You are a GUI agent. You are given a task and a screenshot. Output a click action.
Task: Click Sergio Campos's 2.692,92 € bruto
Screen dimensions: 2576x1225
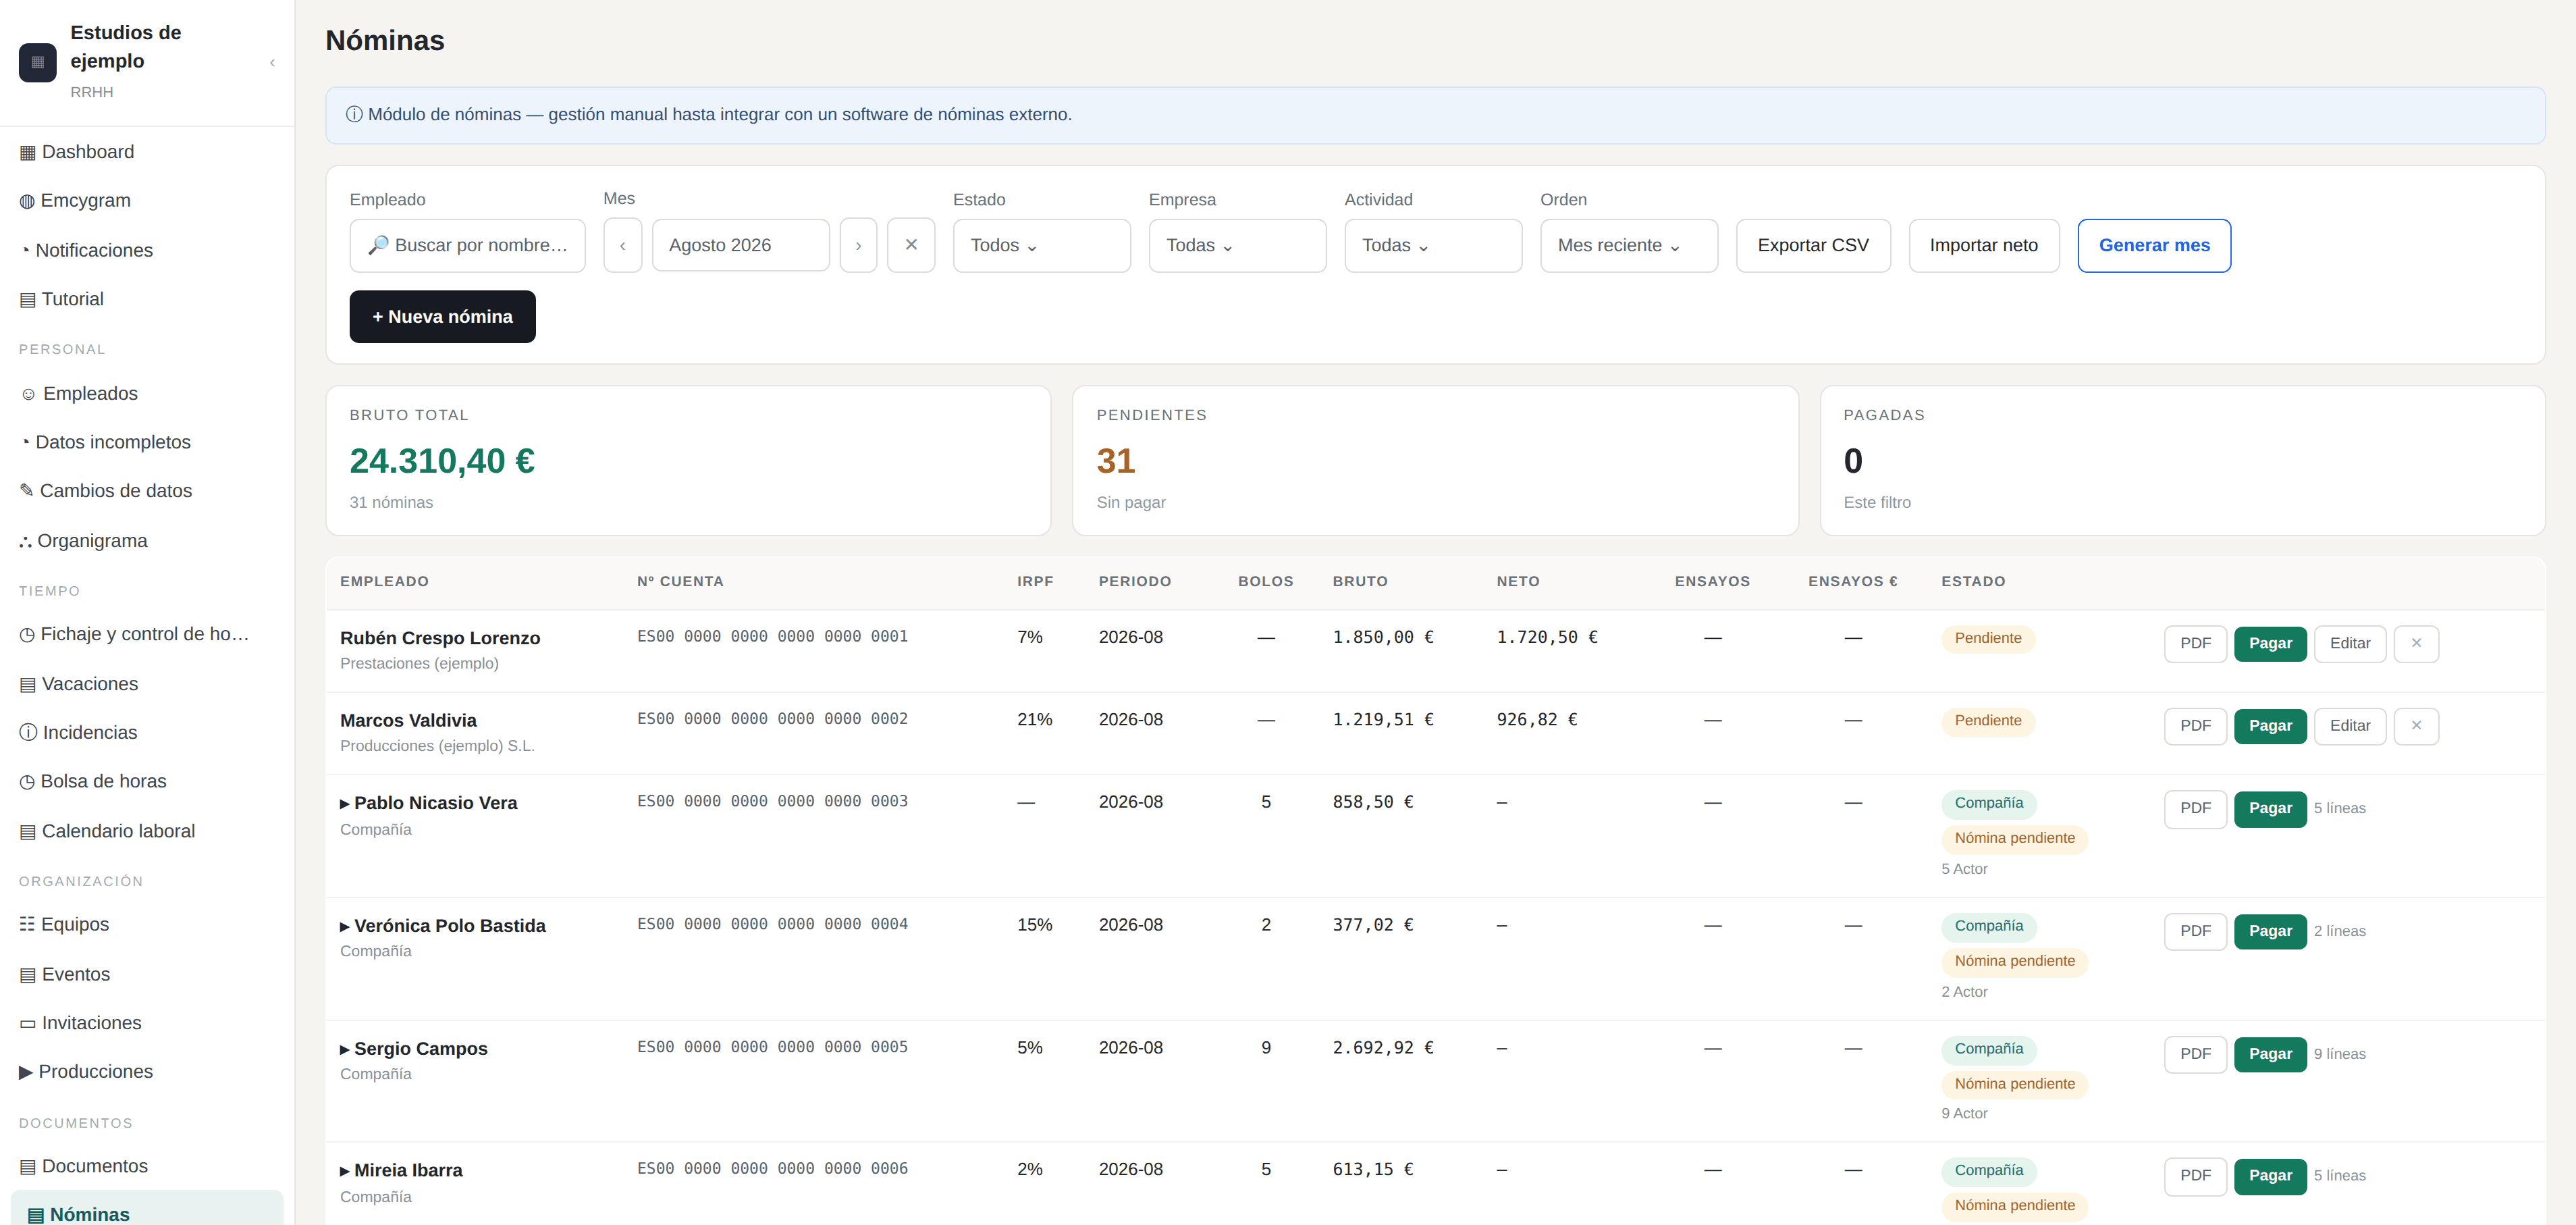pyautogui.click(x=1382, y=1048)
